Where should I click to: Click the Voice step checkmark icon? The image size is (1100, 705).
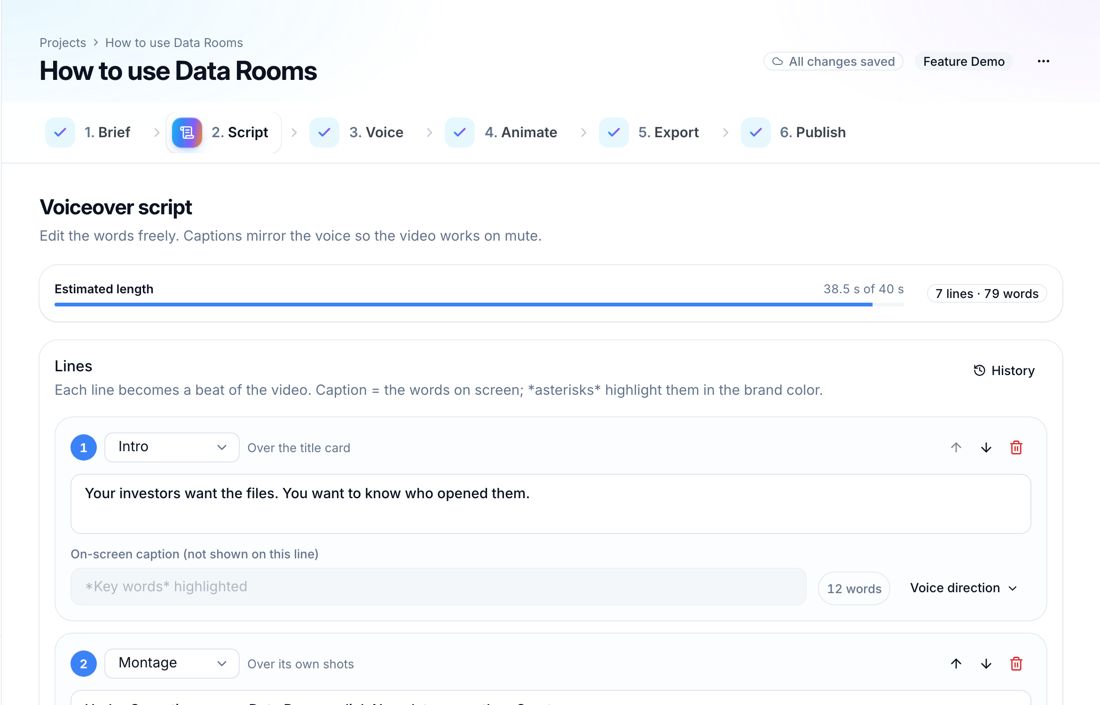coord(324,133)
